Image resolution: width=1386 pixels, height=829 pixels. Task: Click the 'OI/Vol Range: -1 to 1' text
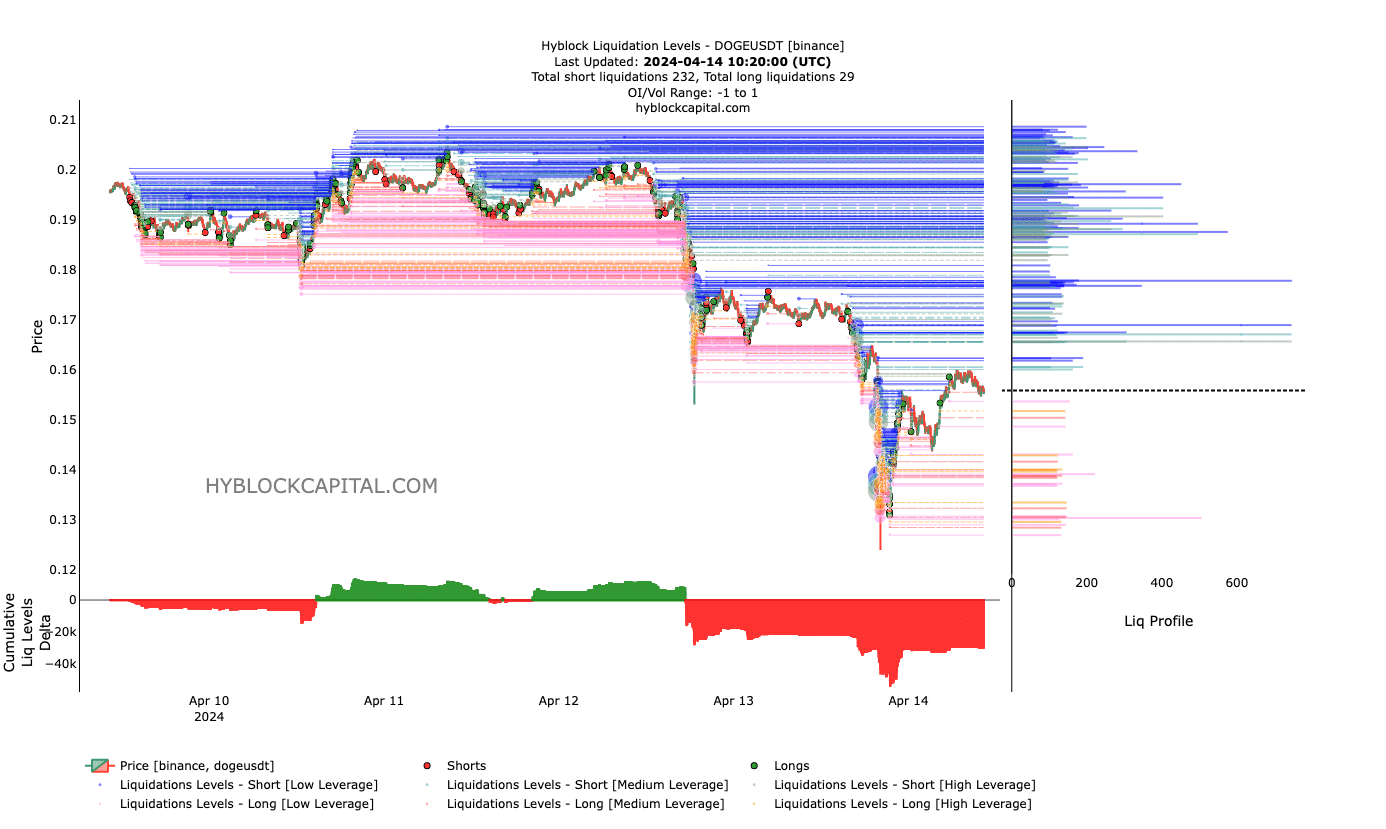click(x=692, y=92)
